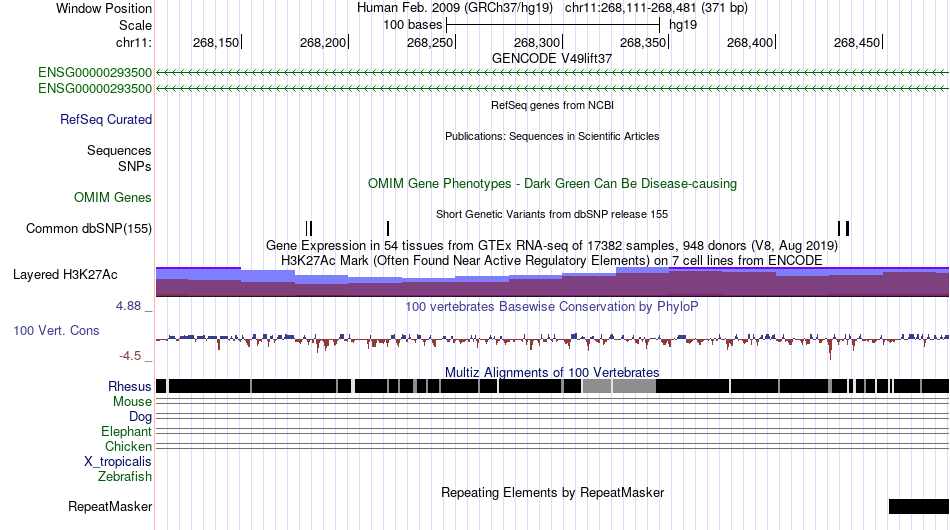The height and width of the screenshot is (530, 950).
Task: Open Short Genetic Variants from dbSNP title
Action: [x=552, y=214]
